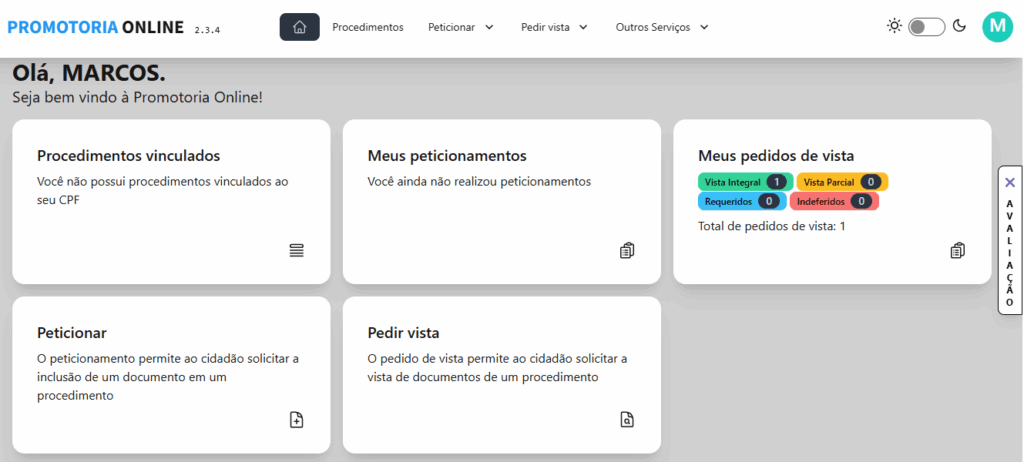Select the Requeridos blue badge

(x=741, y=201)
